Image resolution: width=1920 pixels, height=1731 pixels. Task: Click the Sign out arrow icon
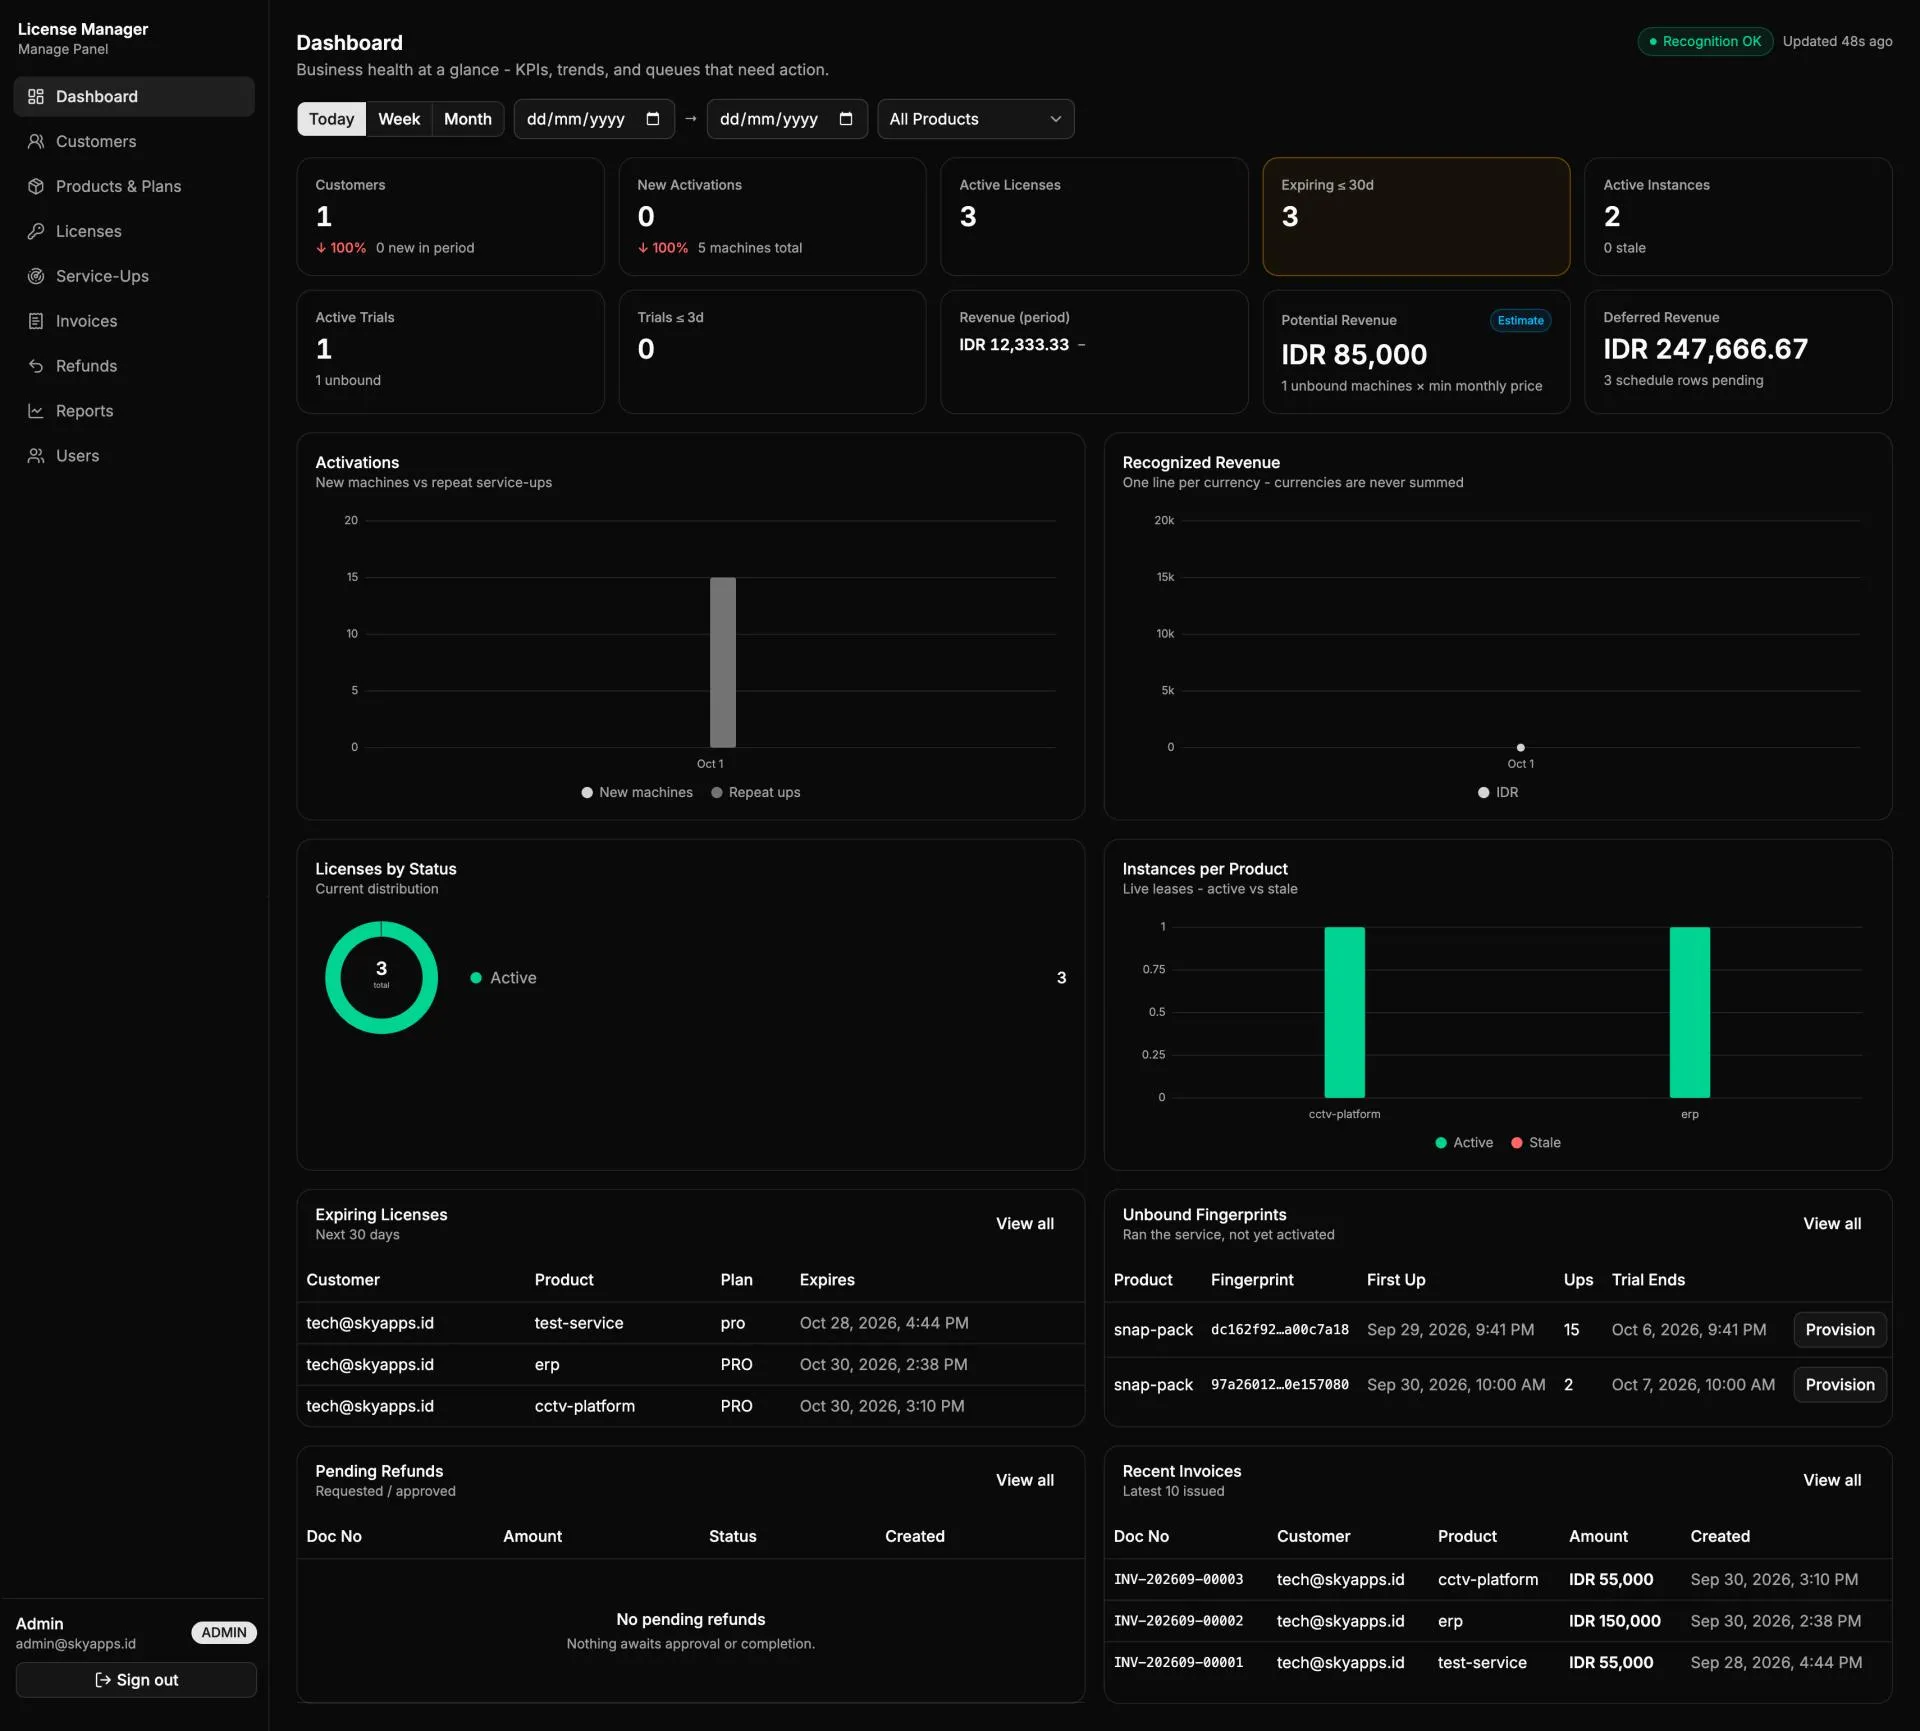(x=103, y=1680)
